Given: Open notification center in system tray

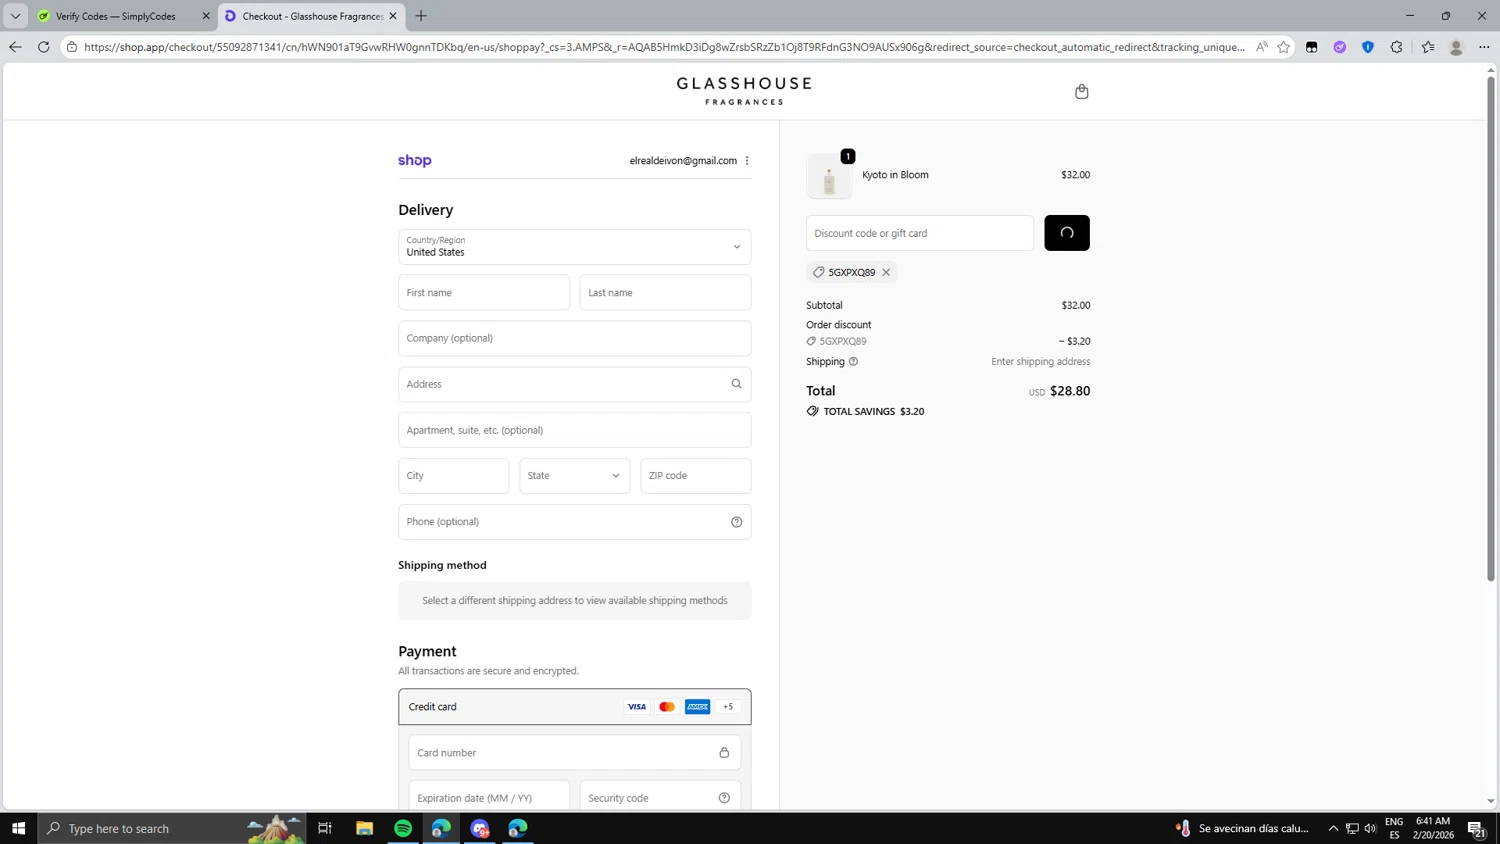Looking at the screenshot, I should tap(1476, 828).
